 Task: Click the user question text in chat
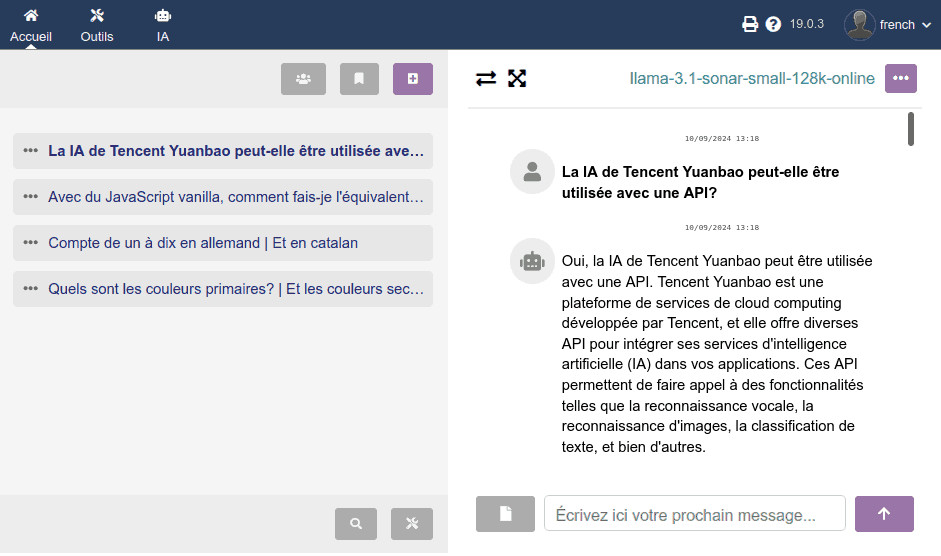pos(700,183)
